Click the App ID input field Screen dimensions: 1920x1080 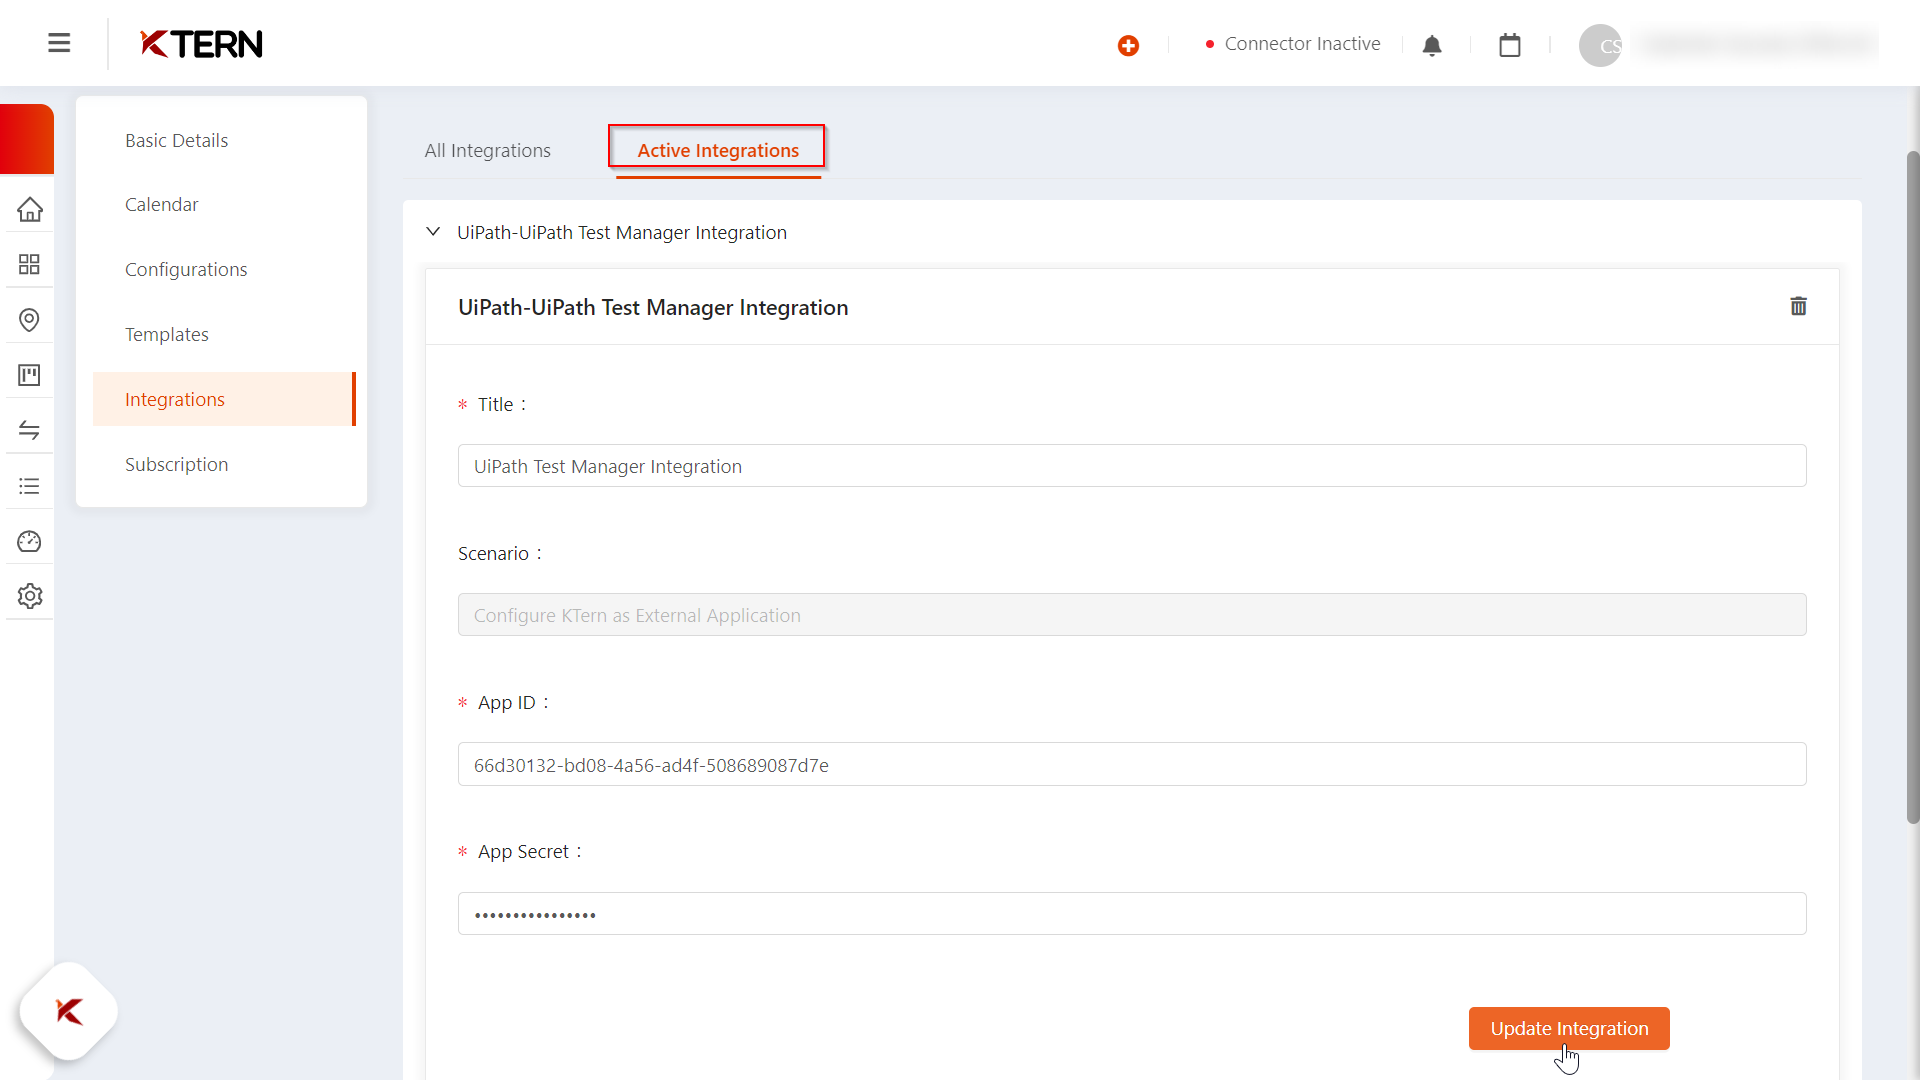[x=1132, y=765]
